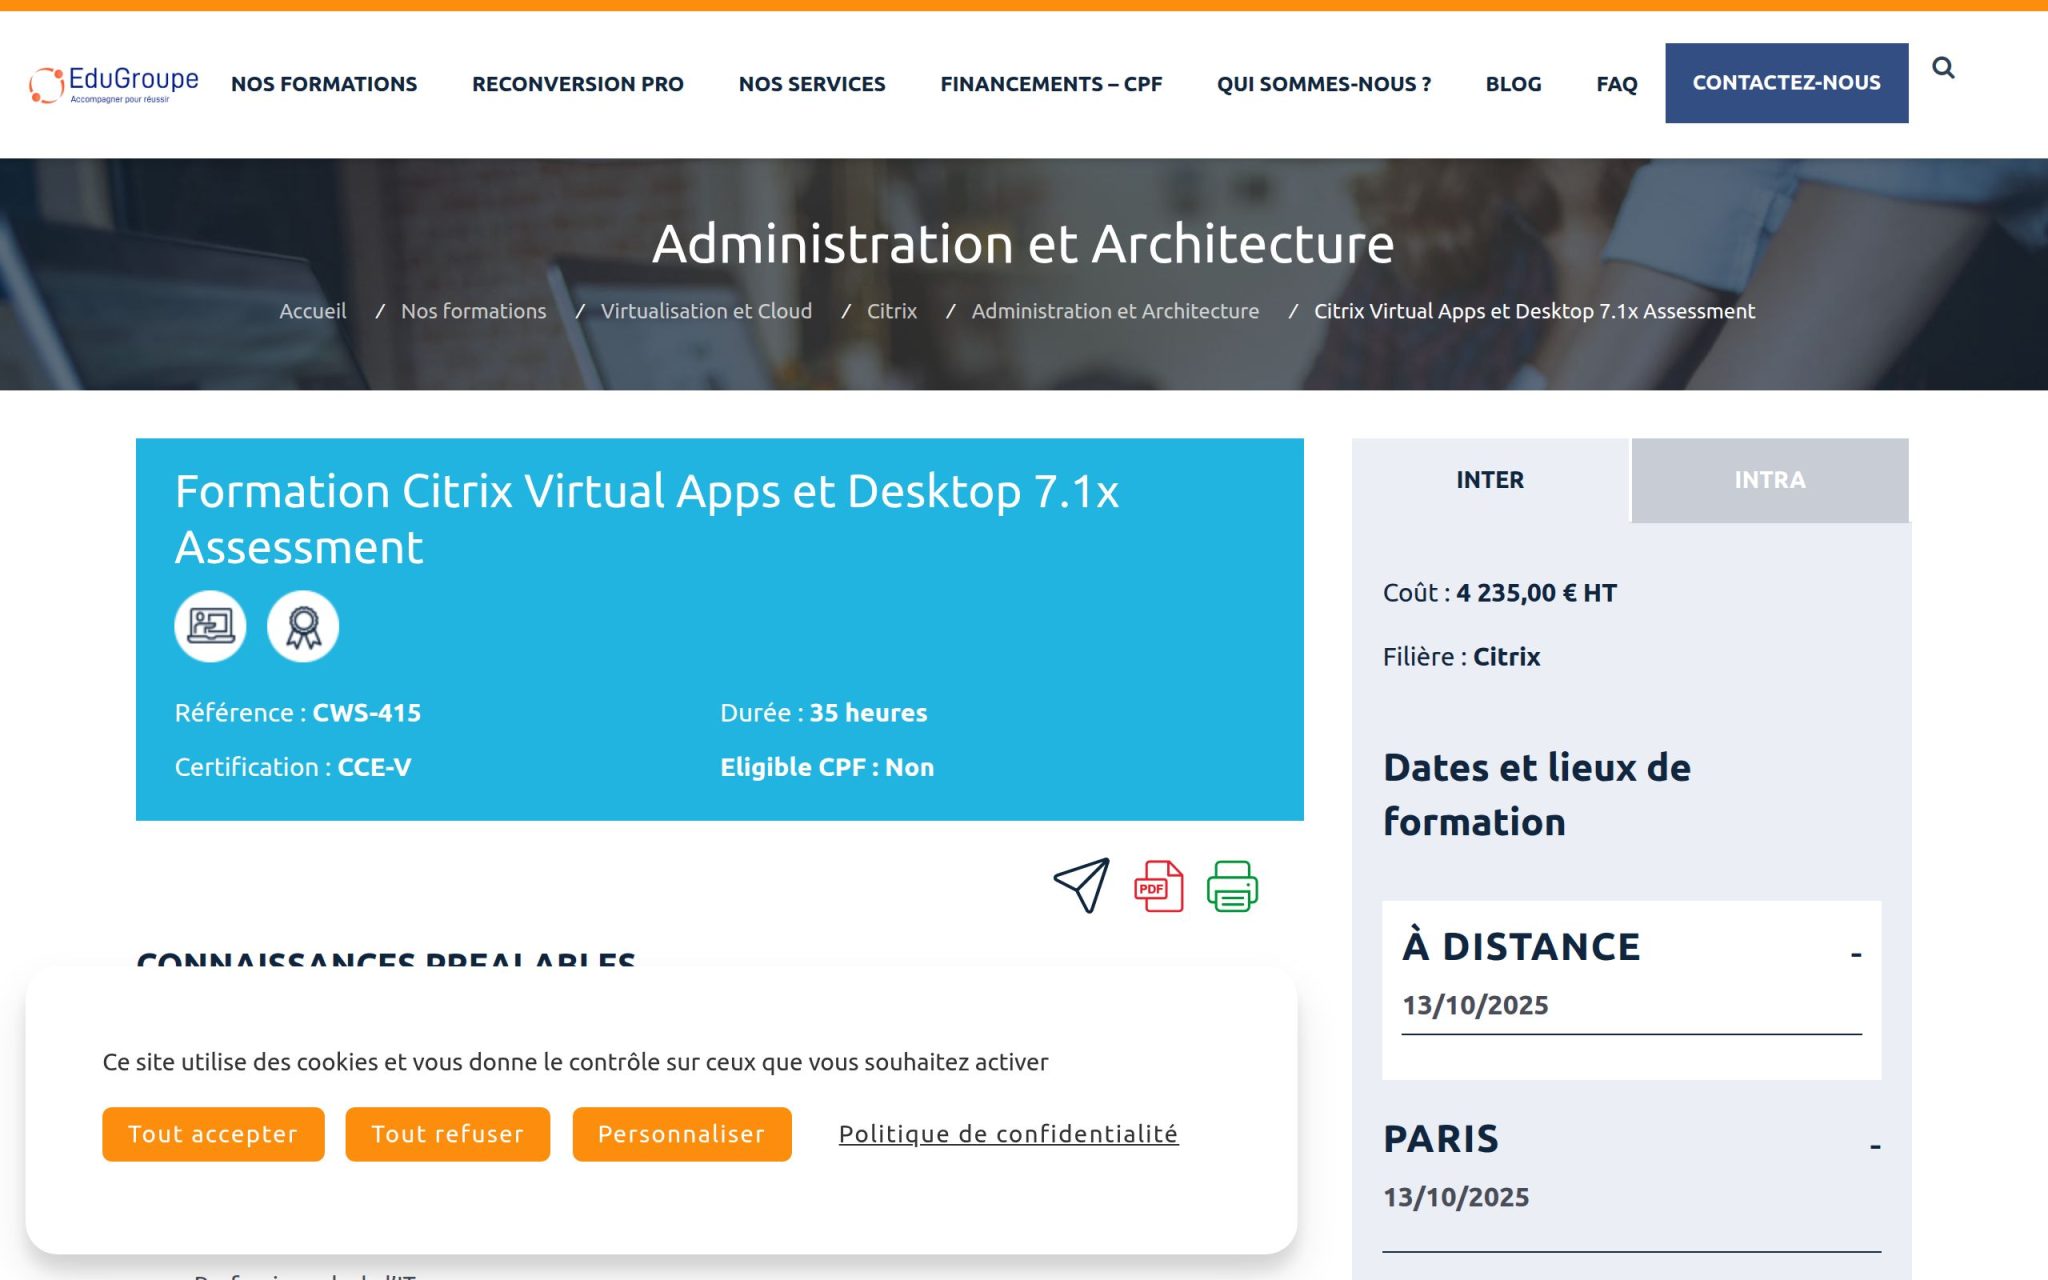Go to Accueil breadcrumb link

click(x=313, y=311)
